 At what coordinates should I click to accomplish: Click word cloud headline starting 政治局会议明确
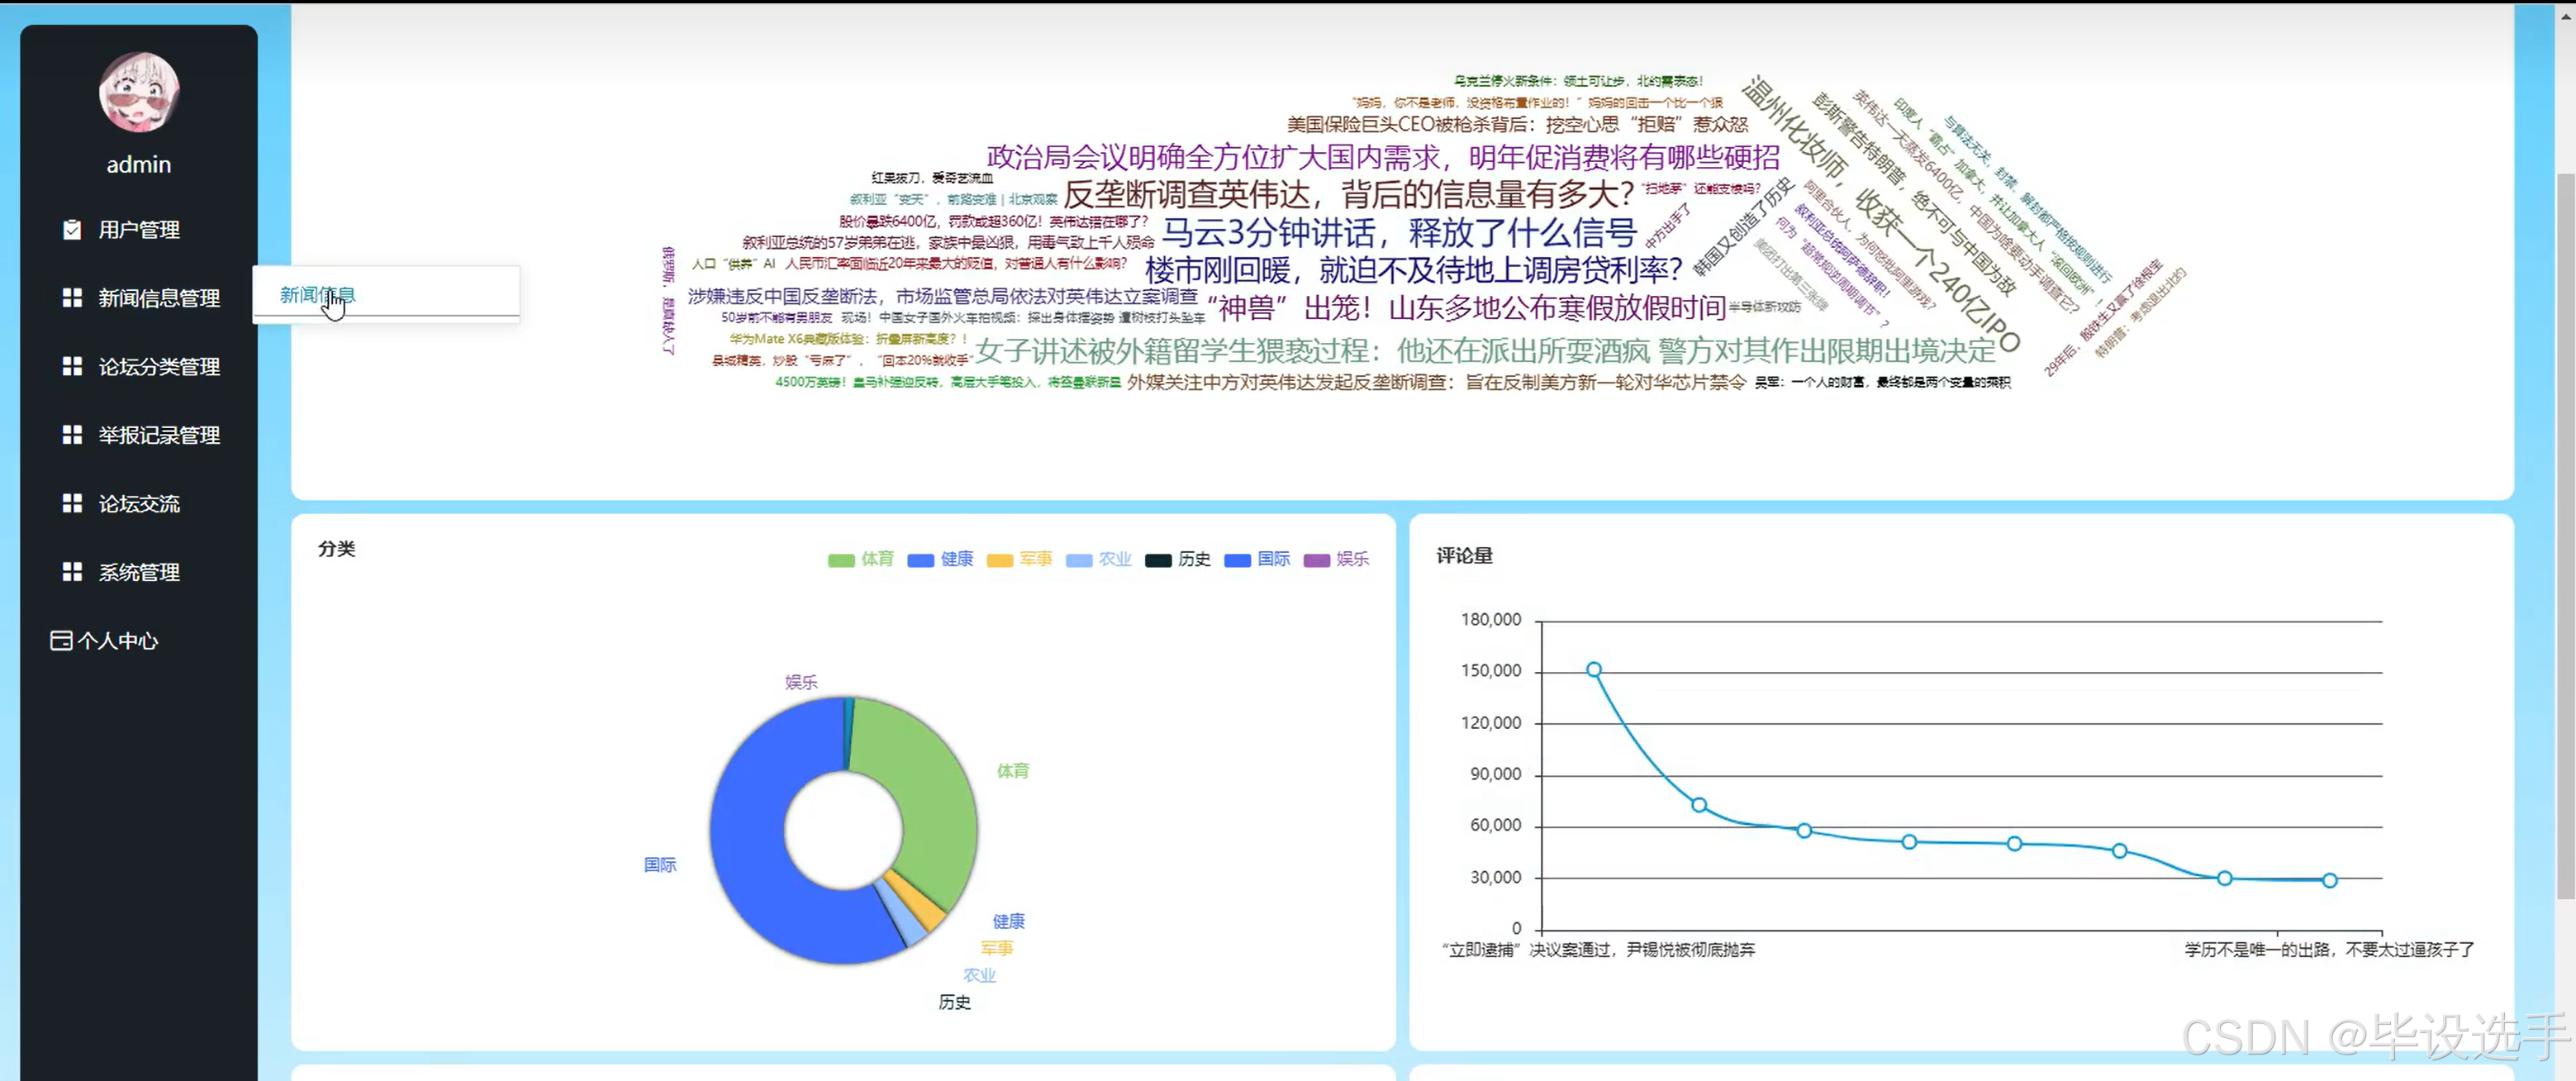point(1383,157)
